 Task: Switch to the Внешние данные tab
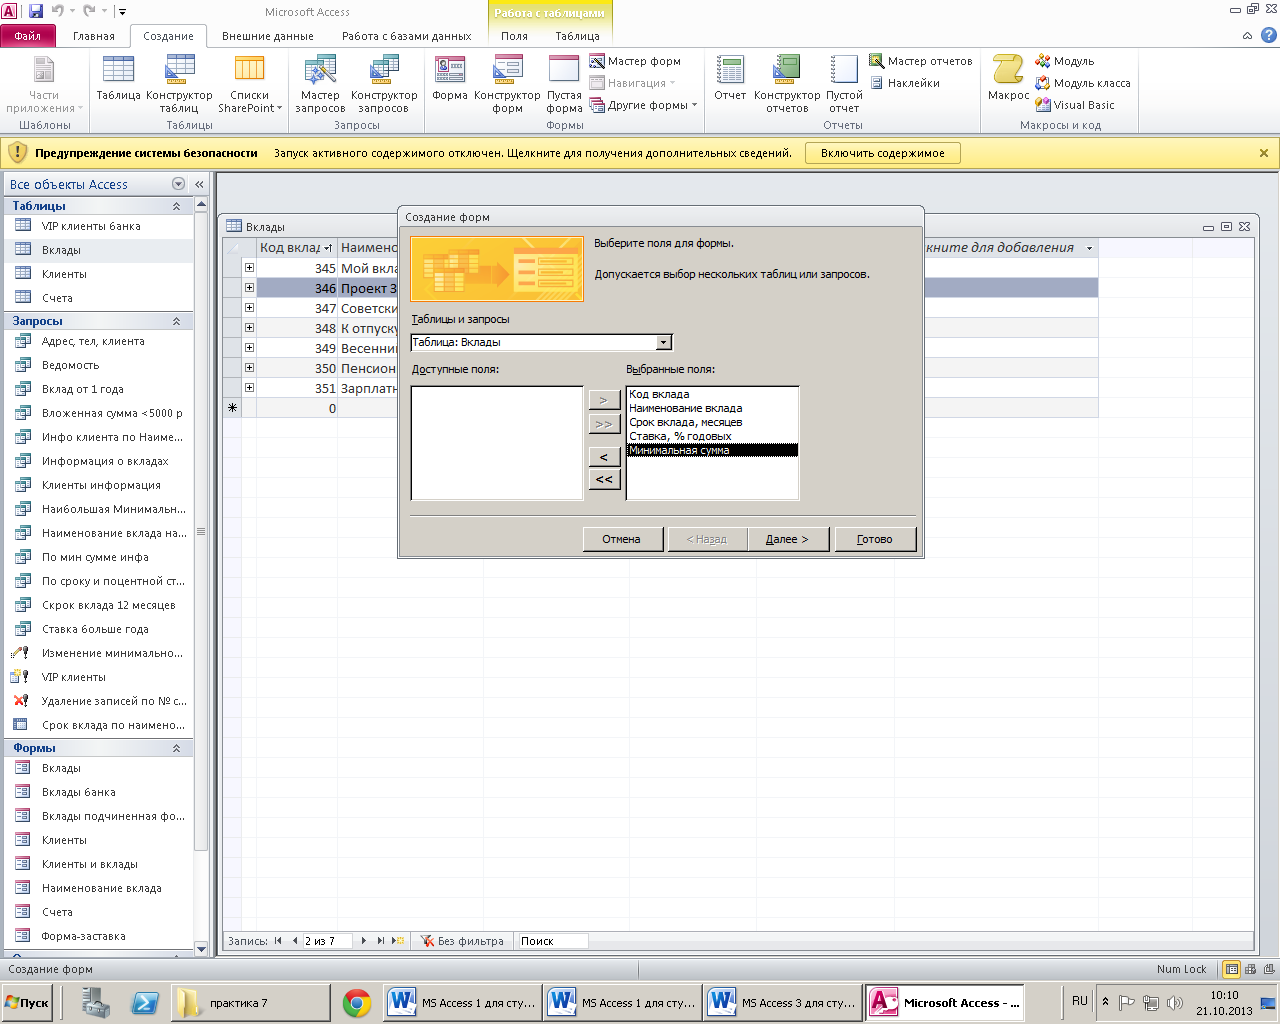tap(268, 36)
